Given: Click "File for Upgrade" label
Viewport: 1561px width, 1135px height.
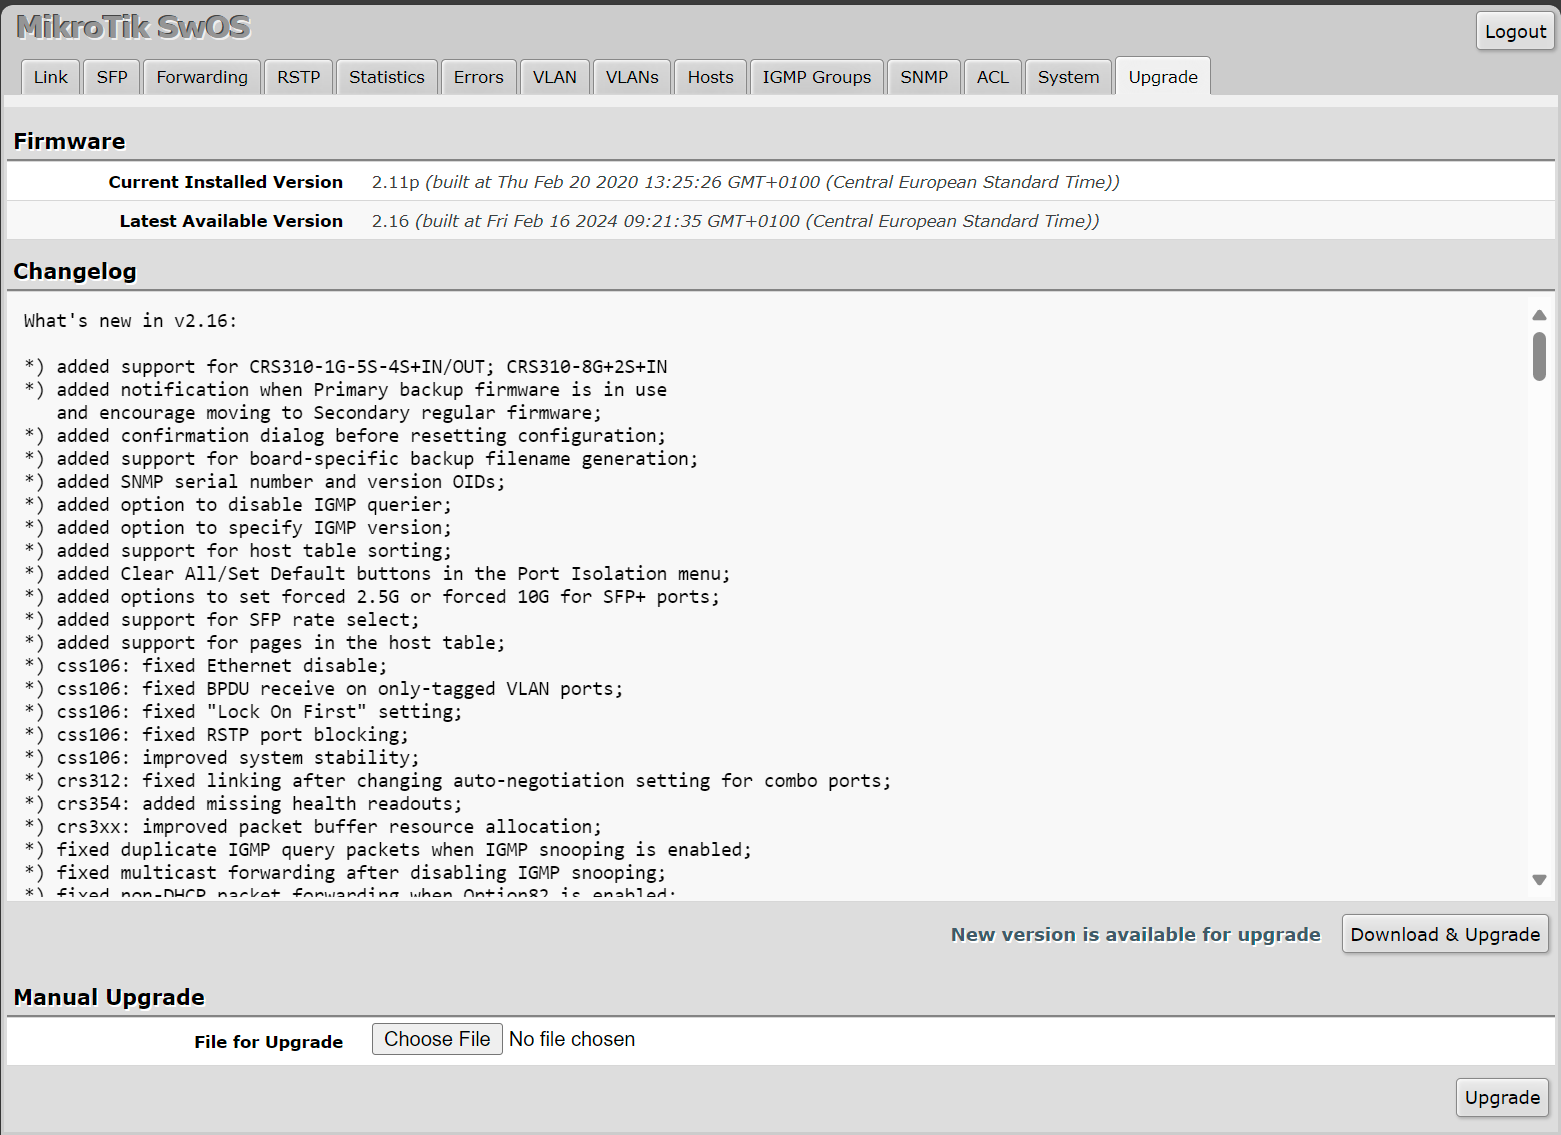Looking at the screenshot, I should (x=268, y=1042).
